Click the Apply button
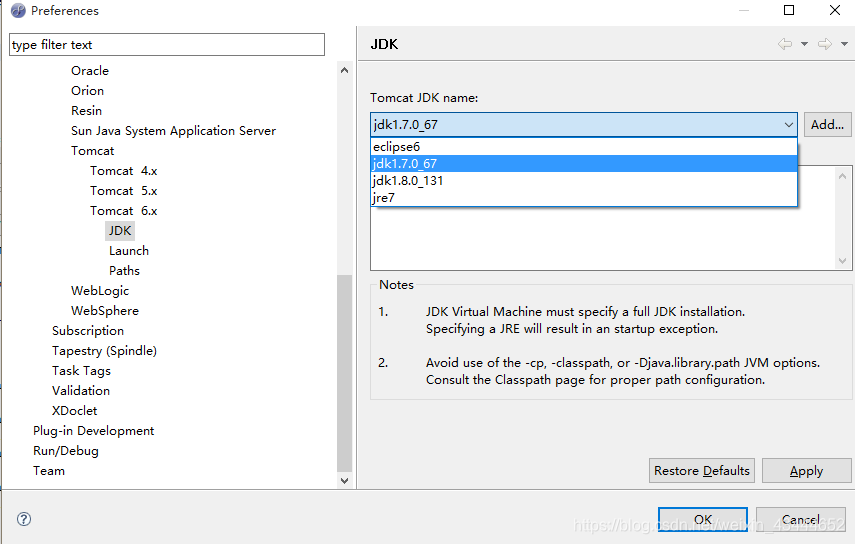This screenshot has height=544, width=855. coord(806,470)
